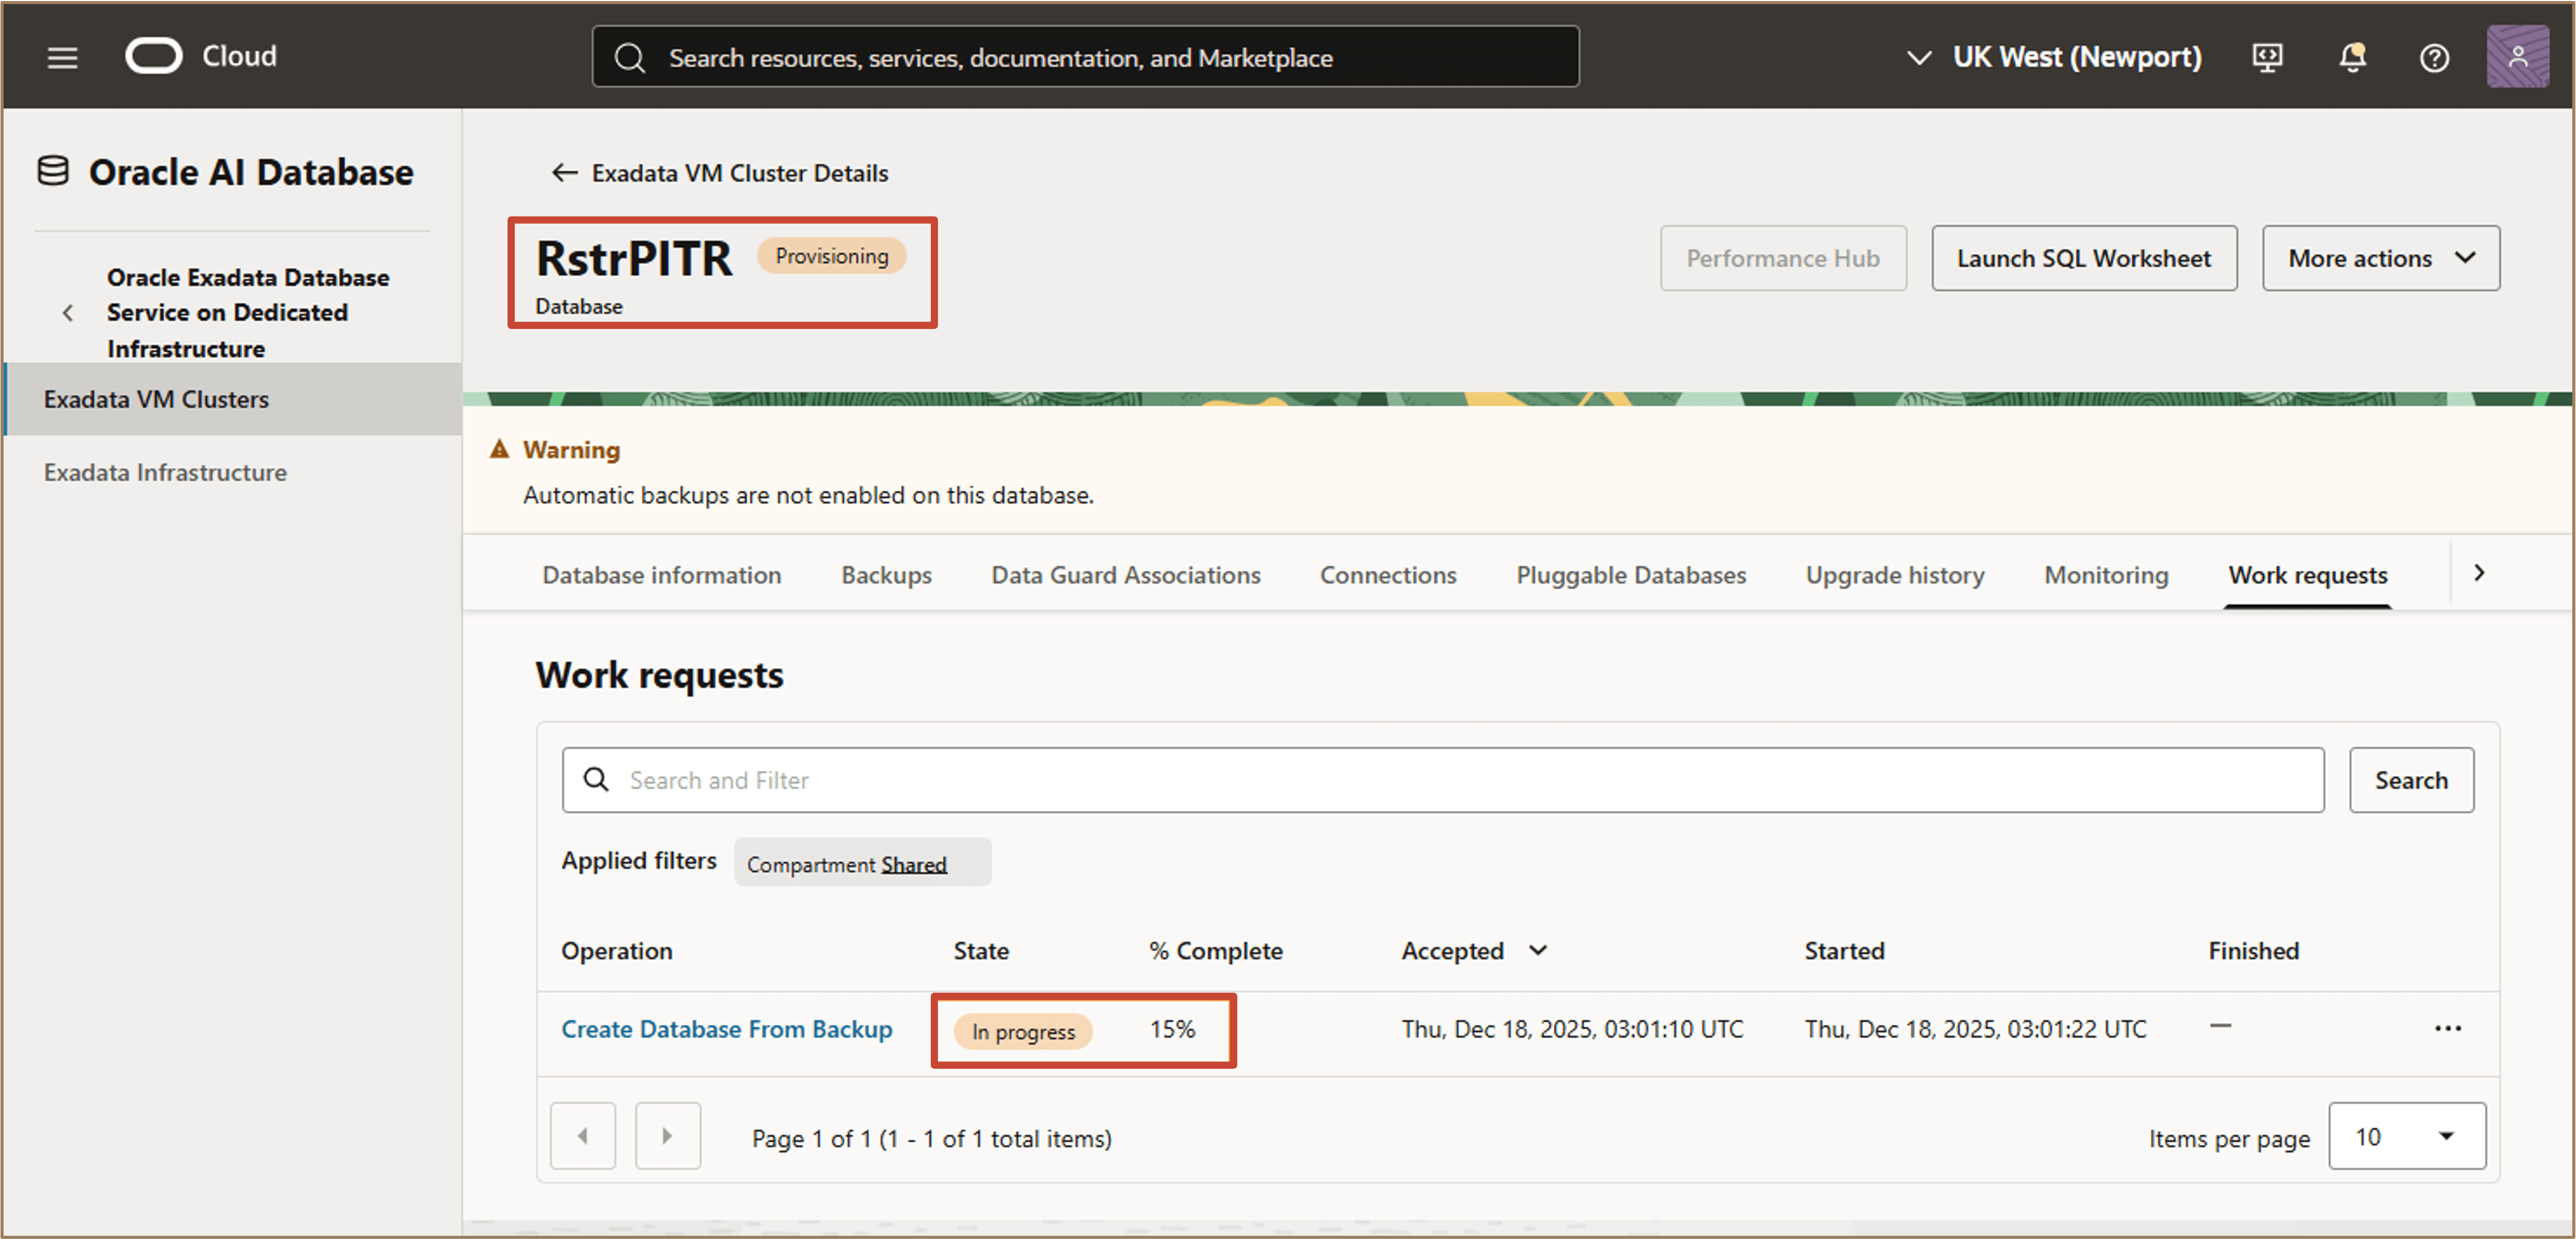
Task: Open the More actions dropdown
Action: coord(2380,259)
